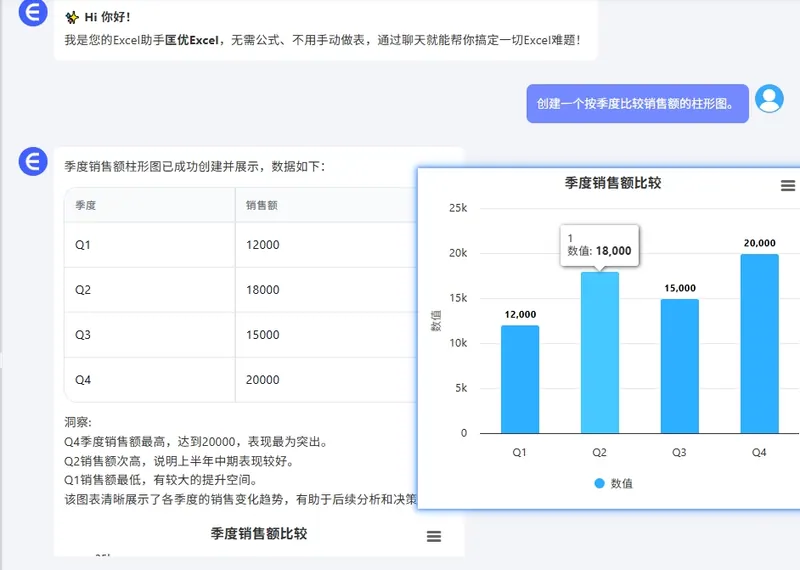
Task: Select the 18000 cell in table
Action: point(327,290)
